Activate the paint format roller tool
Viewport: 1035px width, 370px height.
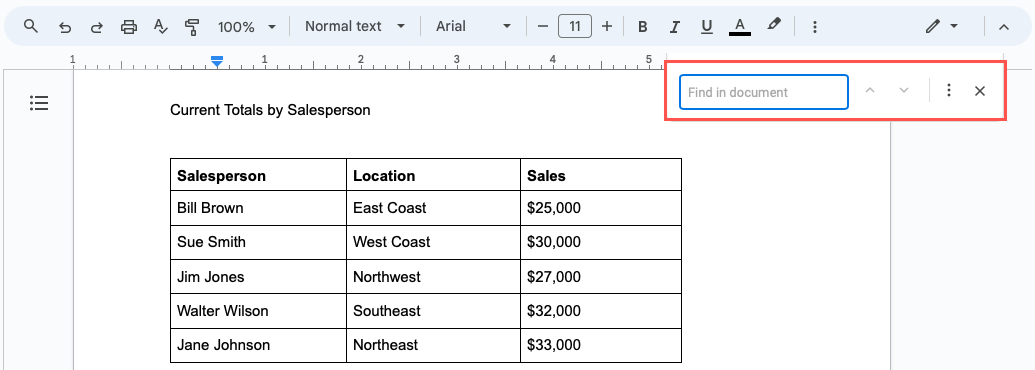click(x=192, y=27)
